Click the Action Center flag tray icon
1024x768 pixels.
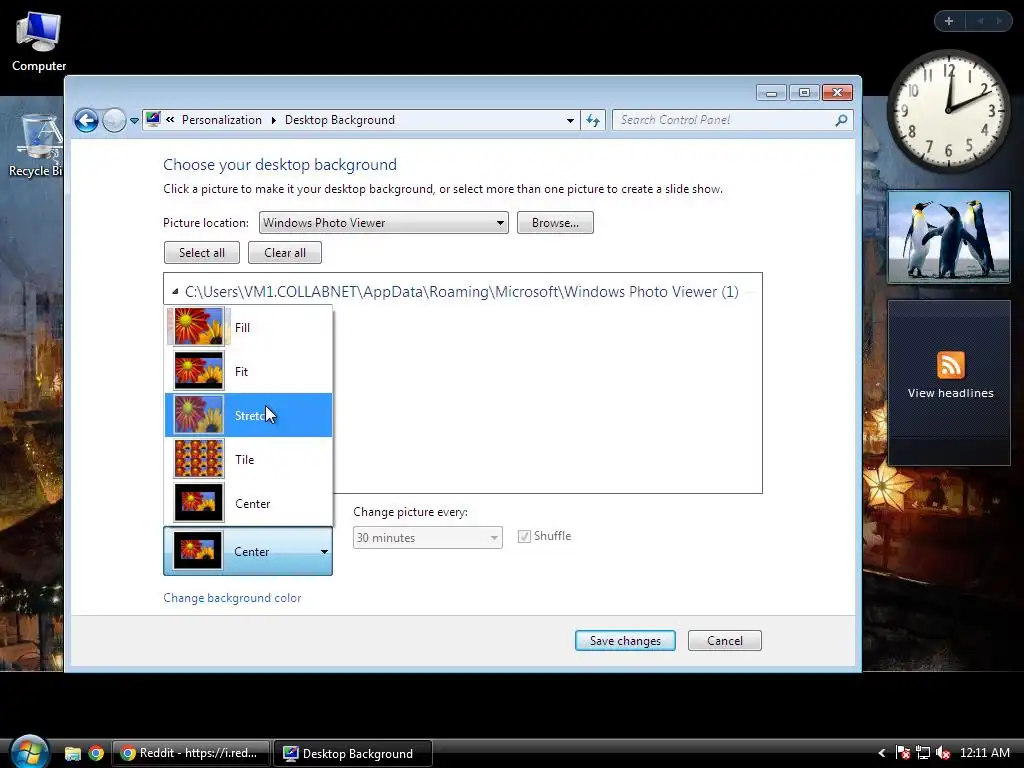tap(903, 753)
